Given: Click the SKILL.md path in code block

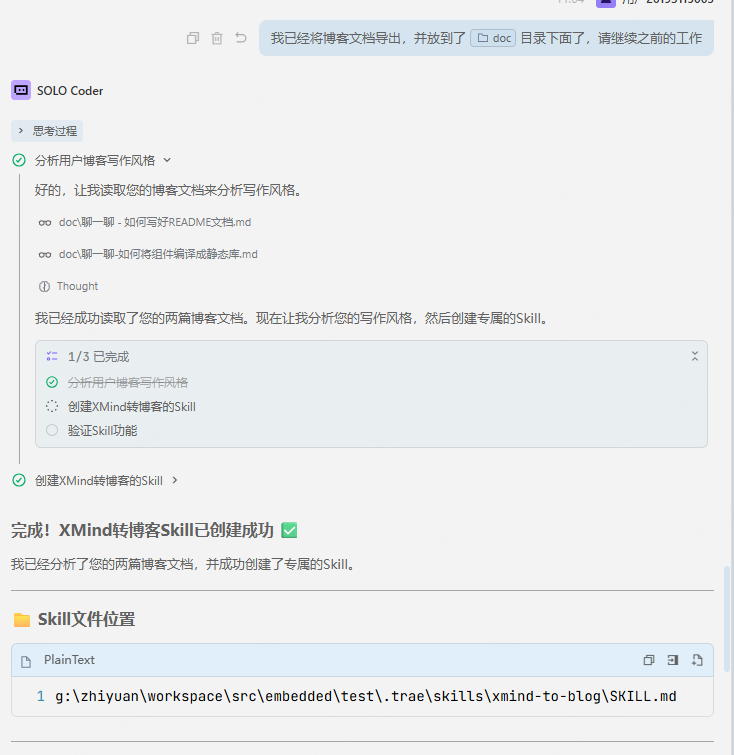Looking at the screenshot, I should click(x=366, y=696).
